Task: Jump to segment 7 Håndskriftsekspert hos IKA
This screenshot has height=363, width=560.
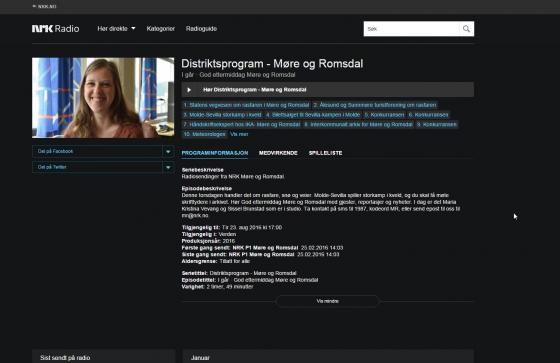Action: click(x=242, y=124)
